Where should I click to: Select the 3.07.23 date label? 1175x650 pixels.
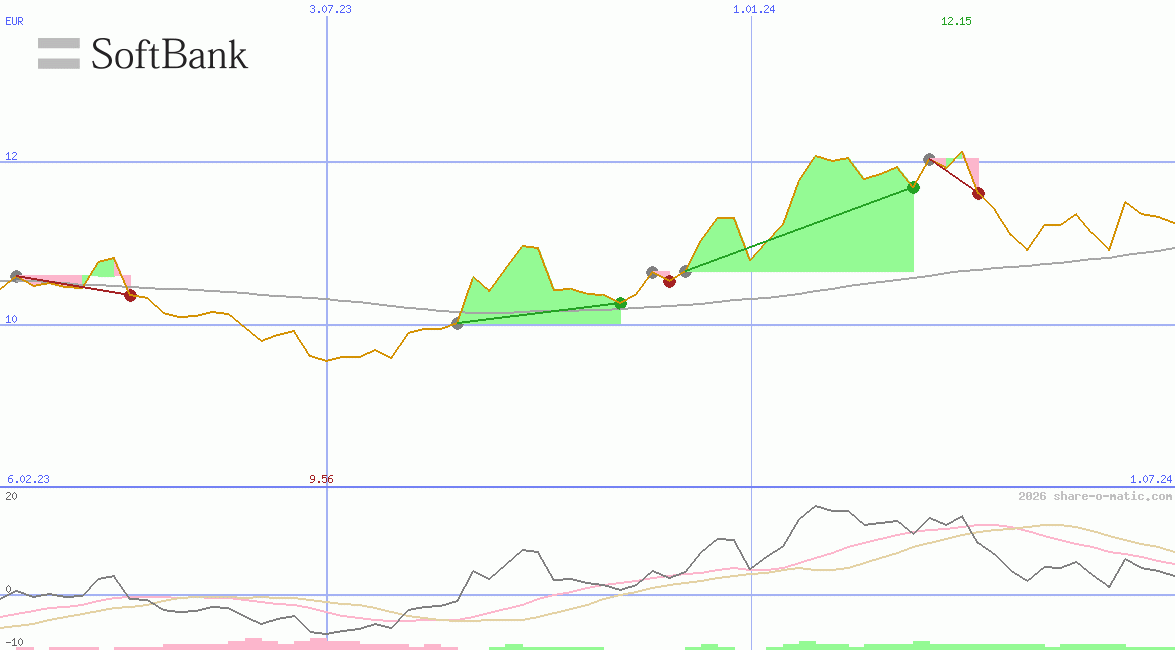point(332,8)
